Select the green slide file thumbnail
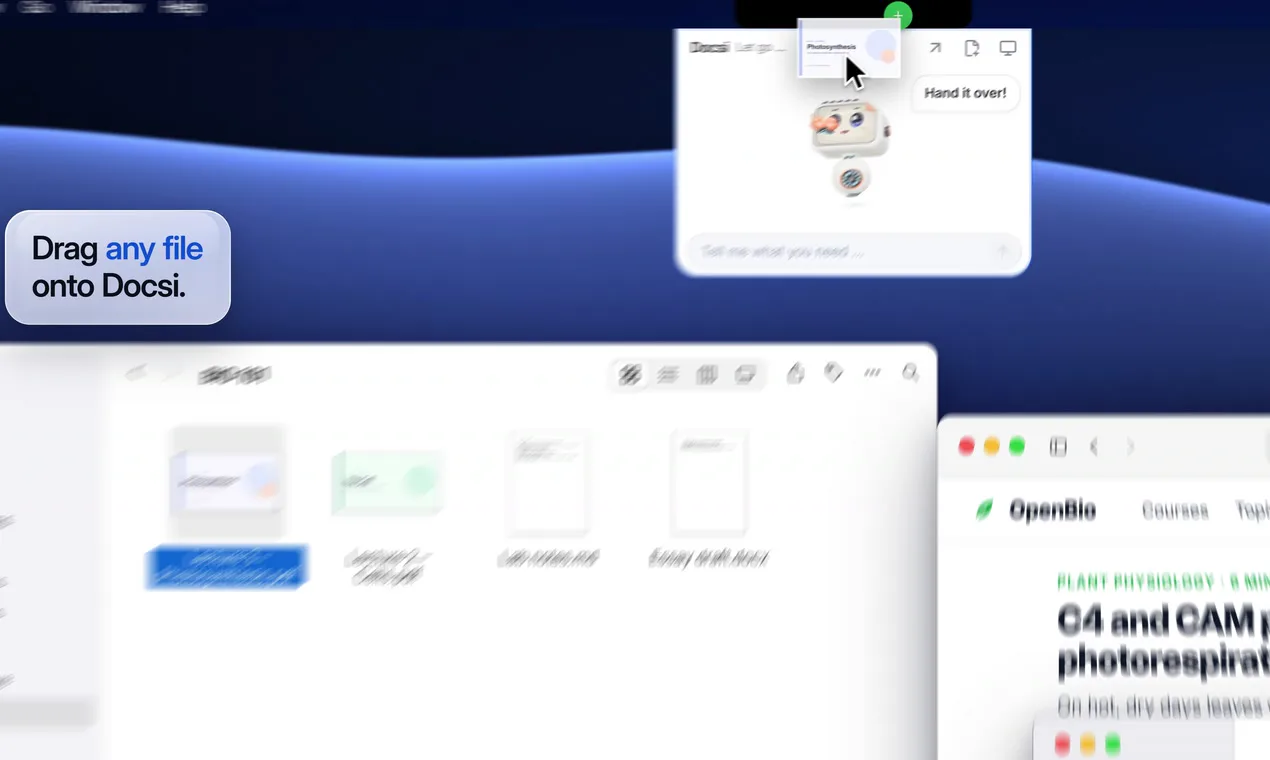Viewport: 1270px width, 760px height. click(387, 482)
